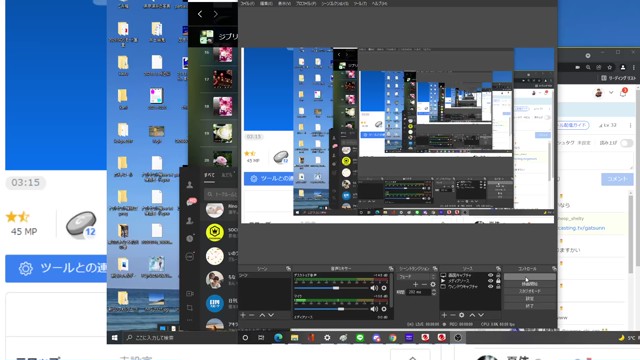640x360 pixels.
Task: Move scene up in OBS Scenes panel
Action: click(x=262, y=315)
